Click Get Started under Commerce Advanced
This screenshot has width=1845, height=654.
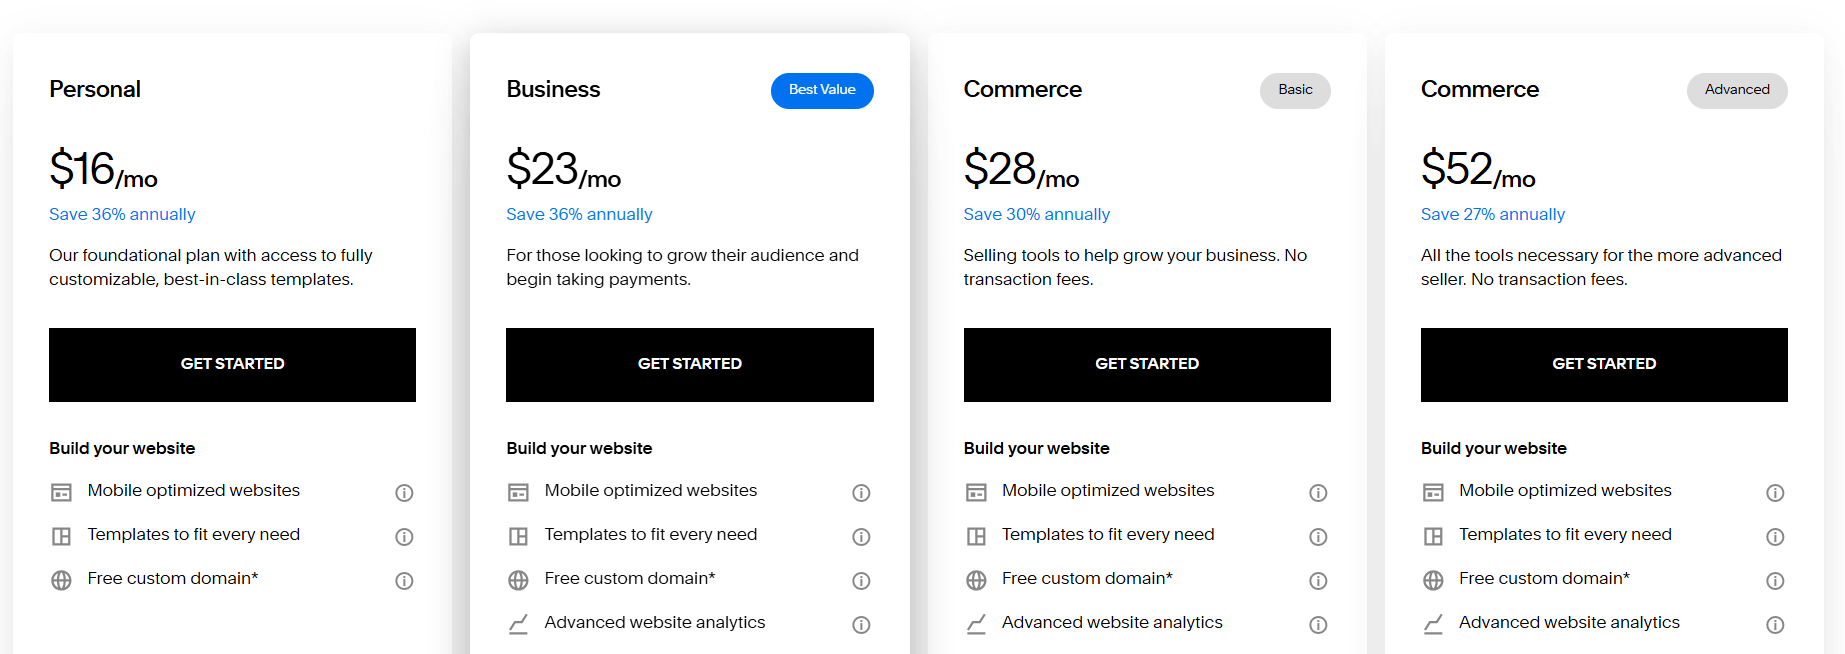(1604, 364)
